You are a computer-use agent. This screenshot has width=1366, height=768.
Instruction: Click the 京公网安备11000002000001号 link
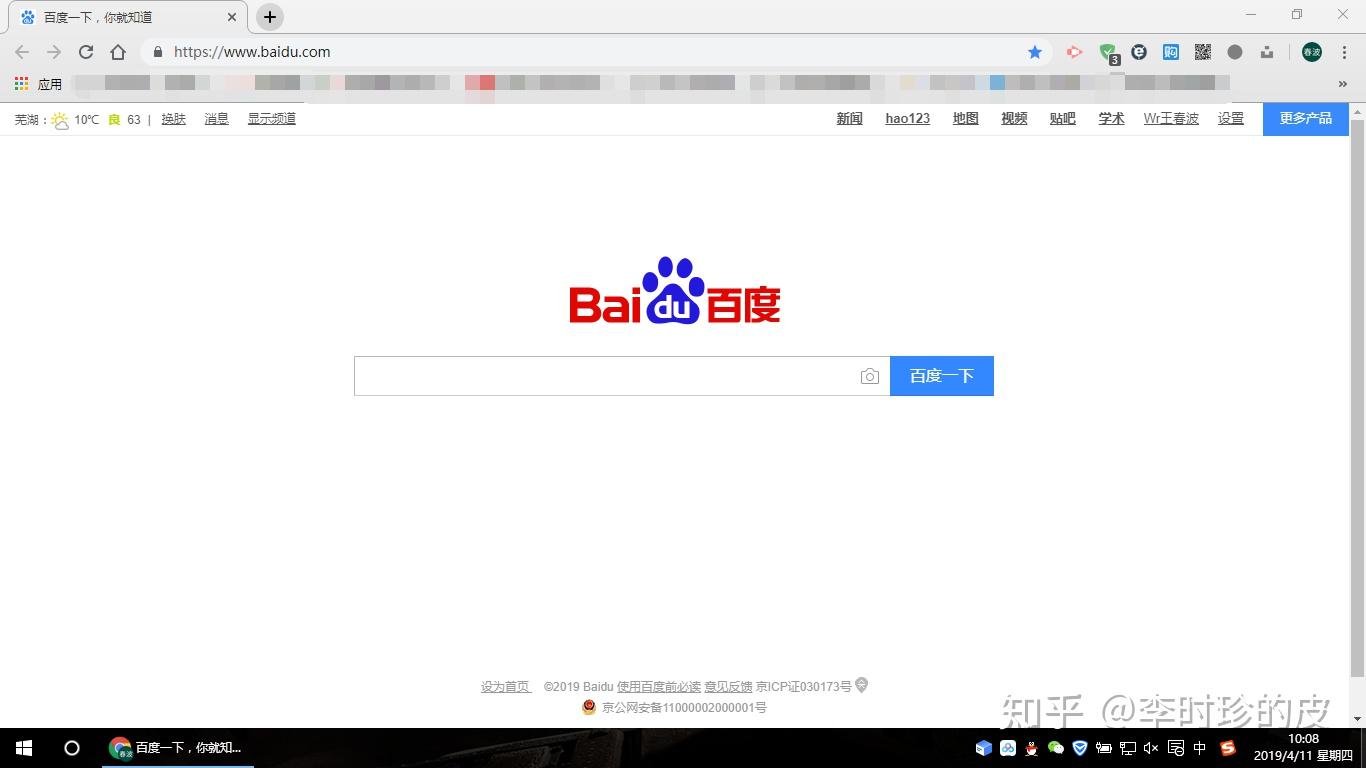[684, 708]
